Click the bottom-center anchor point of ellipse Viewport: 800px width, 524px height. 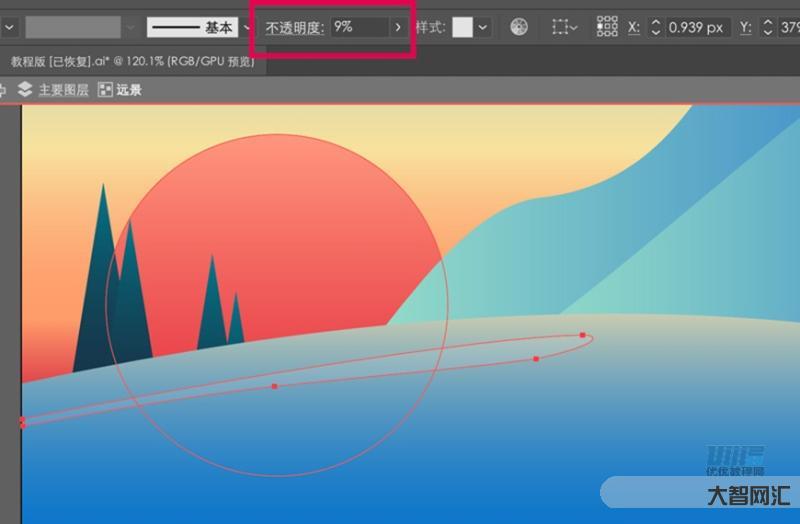[274, 386]
